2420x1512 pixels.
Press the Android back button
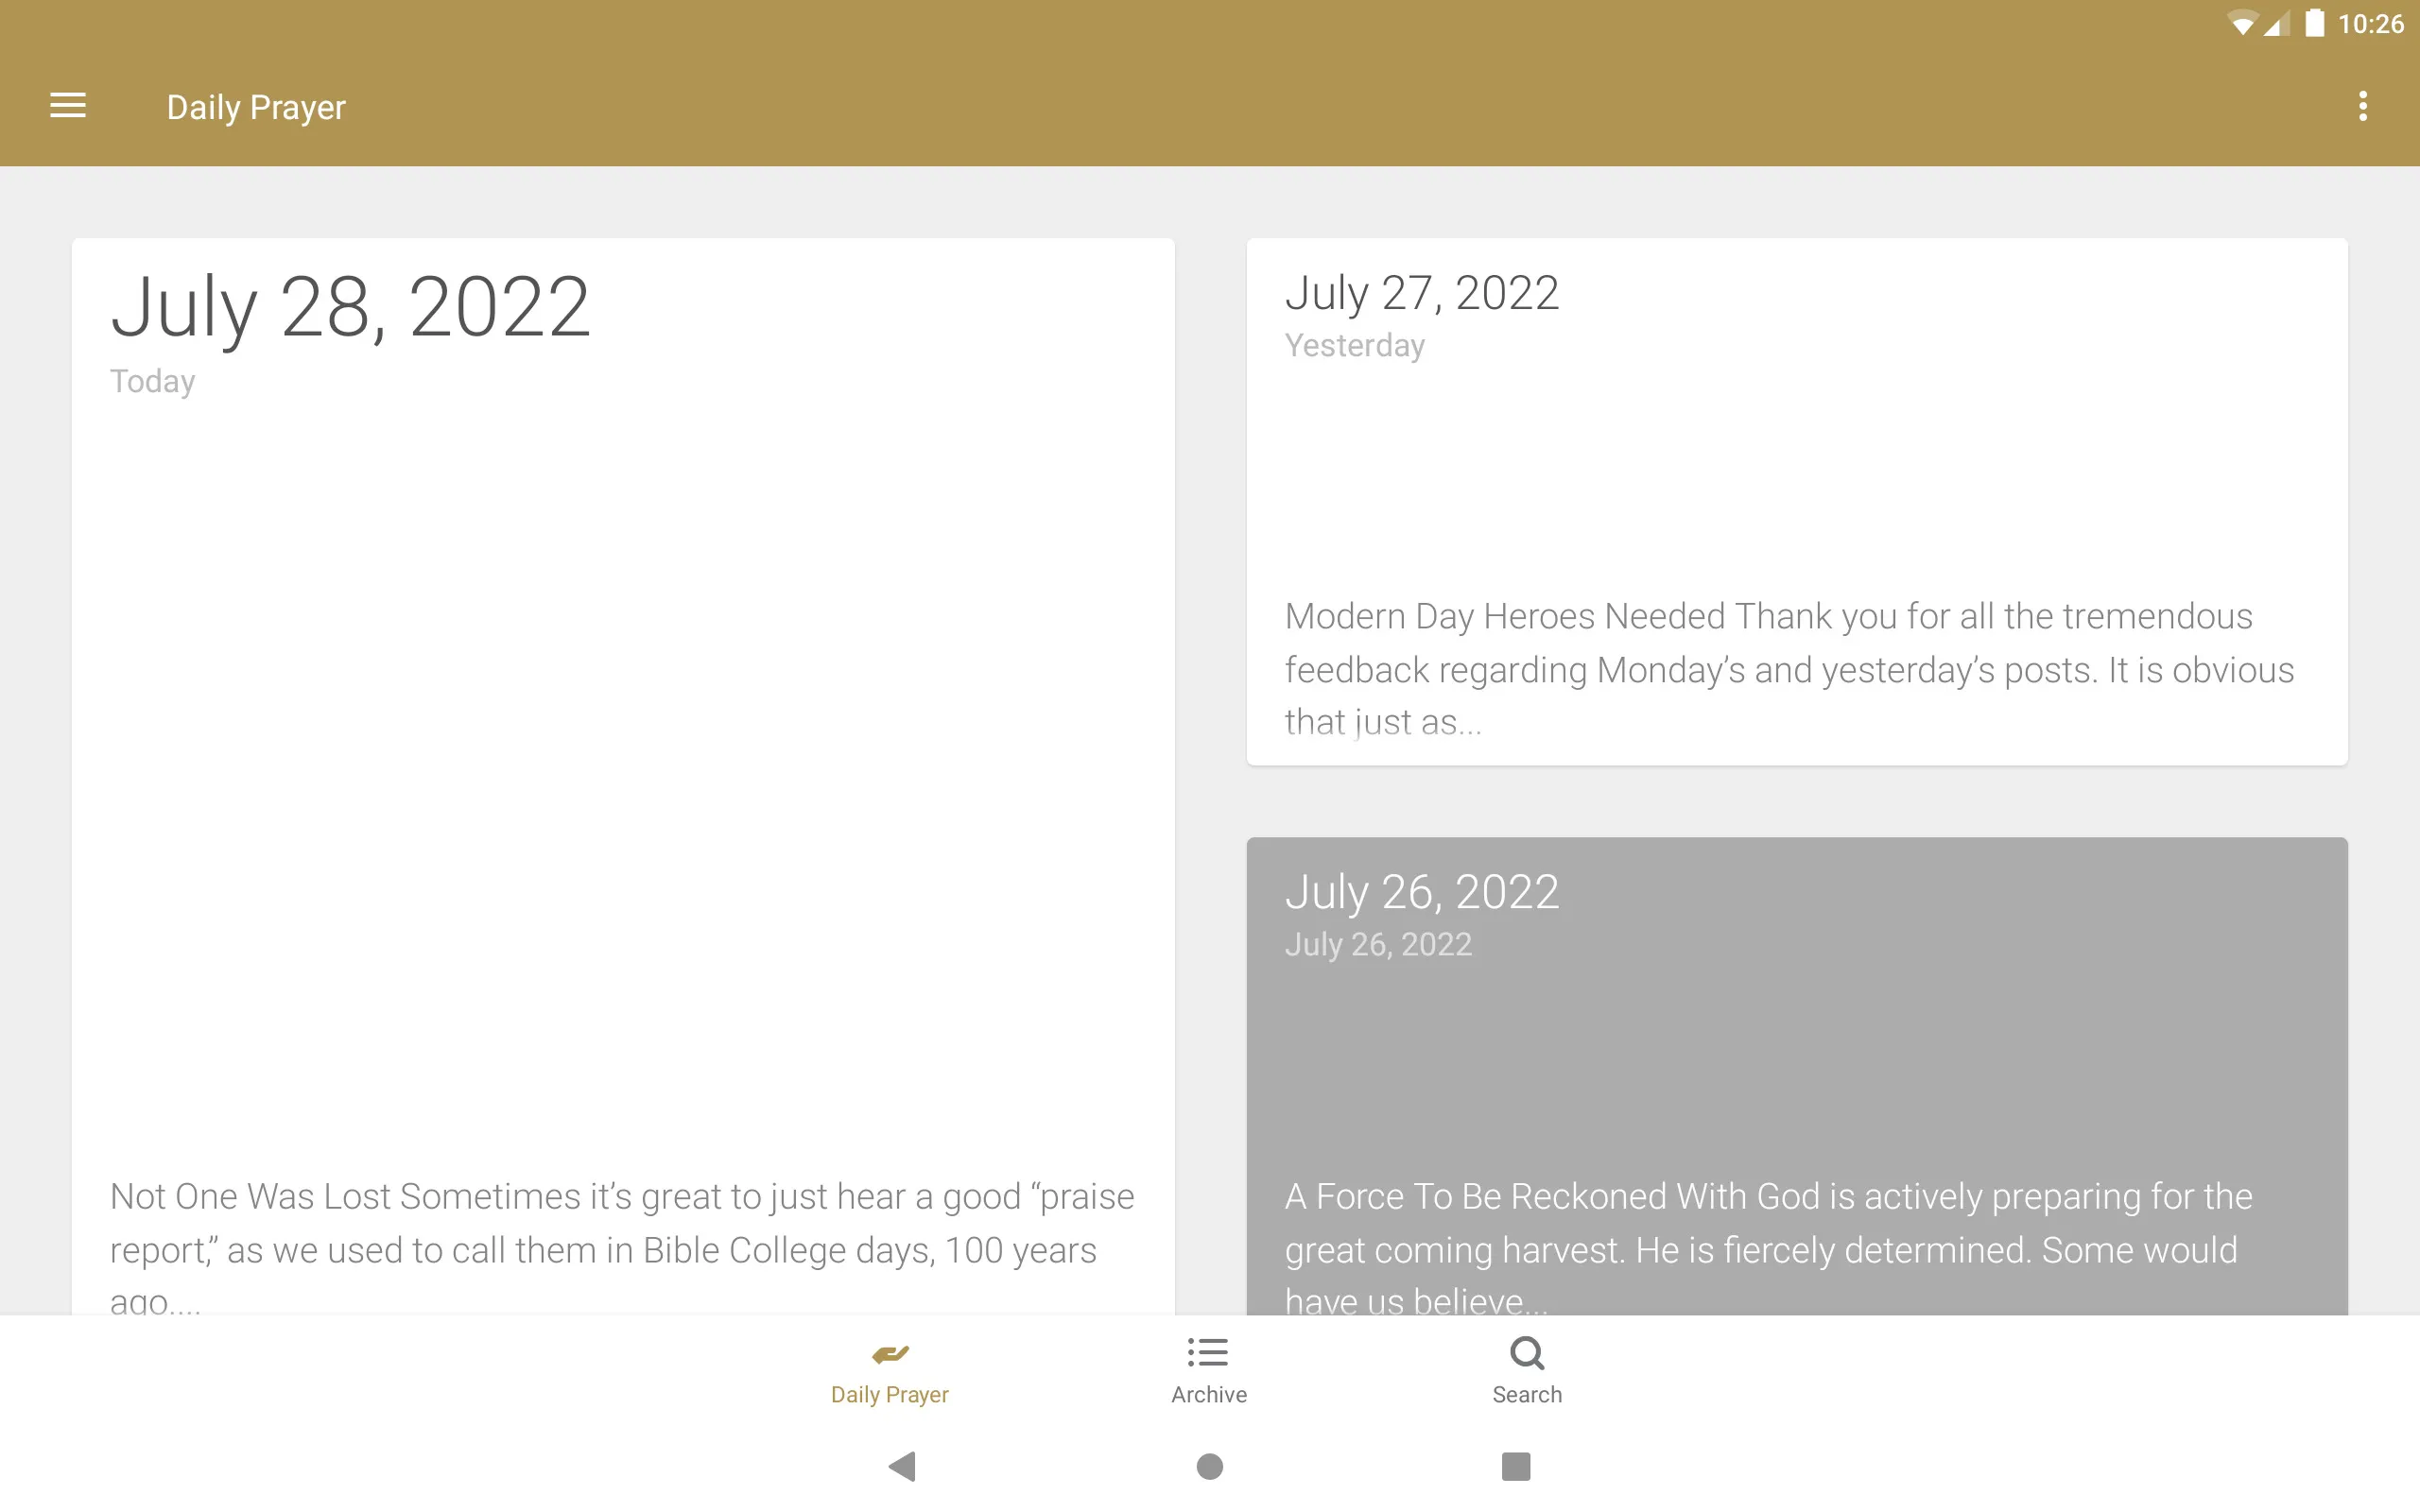click(x=901, y=1463)
